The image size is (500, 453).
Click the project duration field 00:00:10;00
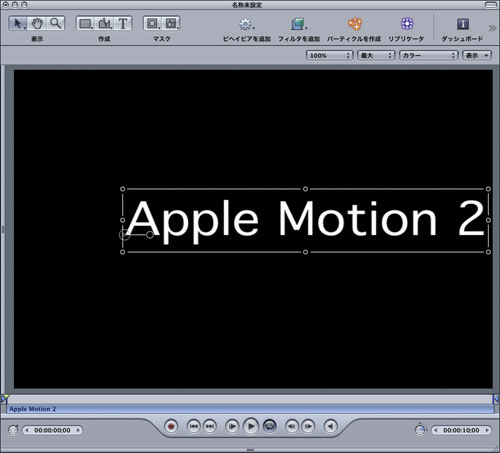coord(461,430)
